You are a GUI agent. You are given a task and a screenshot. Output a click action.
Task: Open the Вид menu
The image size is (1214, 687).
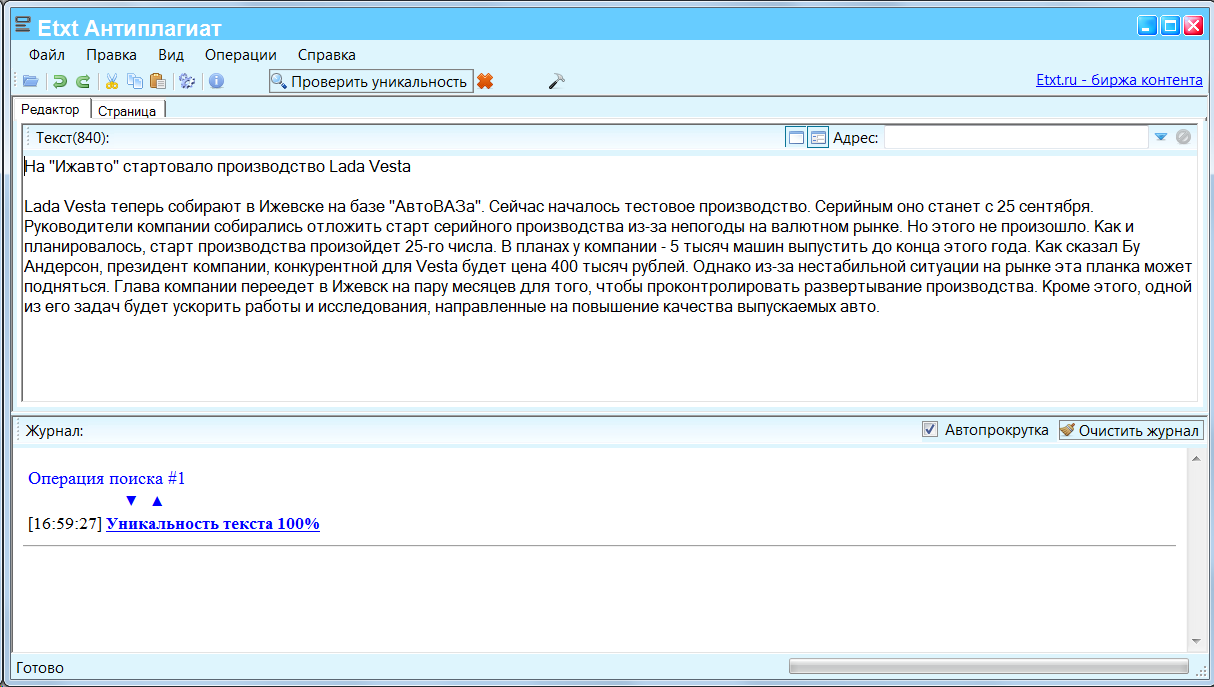171,55
